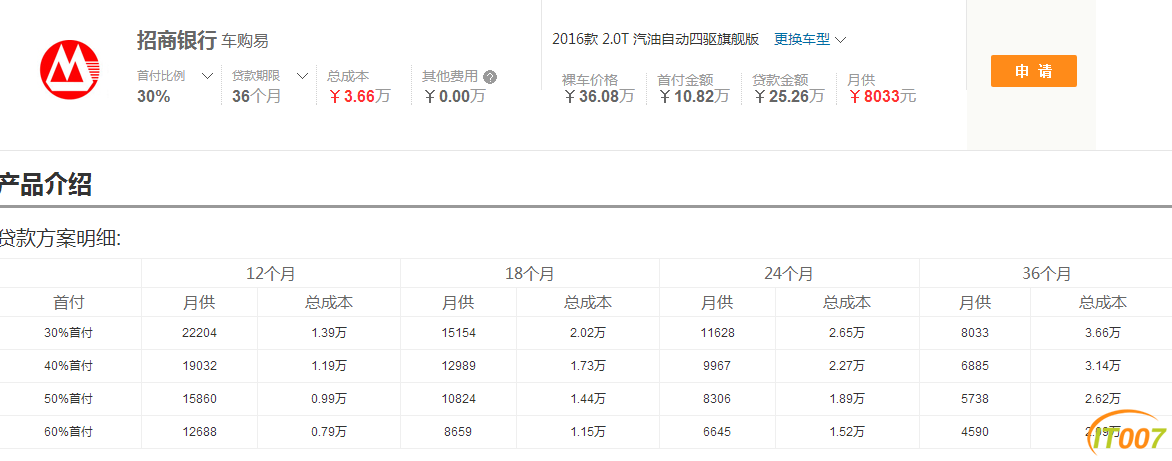Click the China Merchants Bank logo
This screenshot has width=1172, height=461.
70,69
